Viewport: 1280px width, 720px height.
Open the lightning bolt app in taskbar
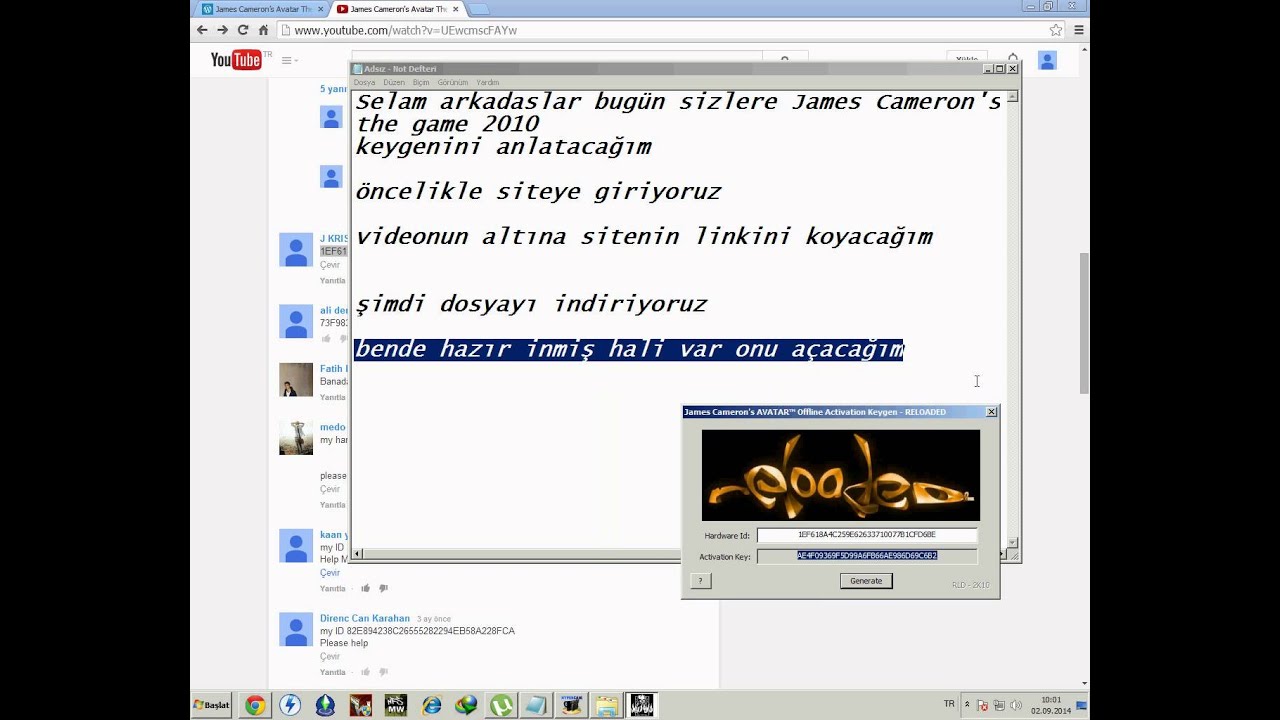pyautogui.click(x=290, y=705)
